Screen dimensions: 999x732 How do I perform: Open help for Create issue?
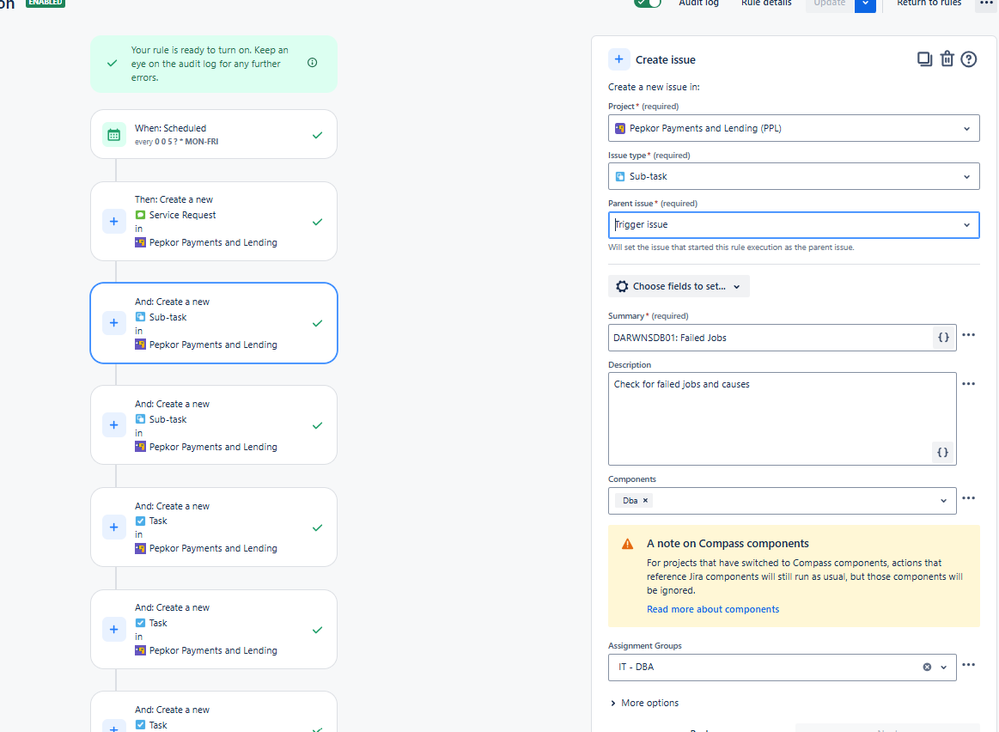point(968,59)
